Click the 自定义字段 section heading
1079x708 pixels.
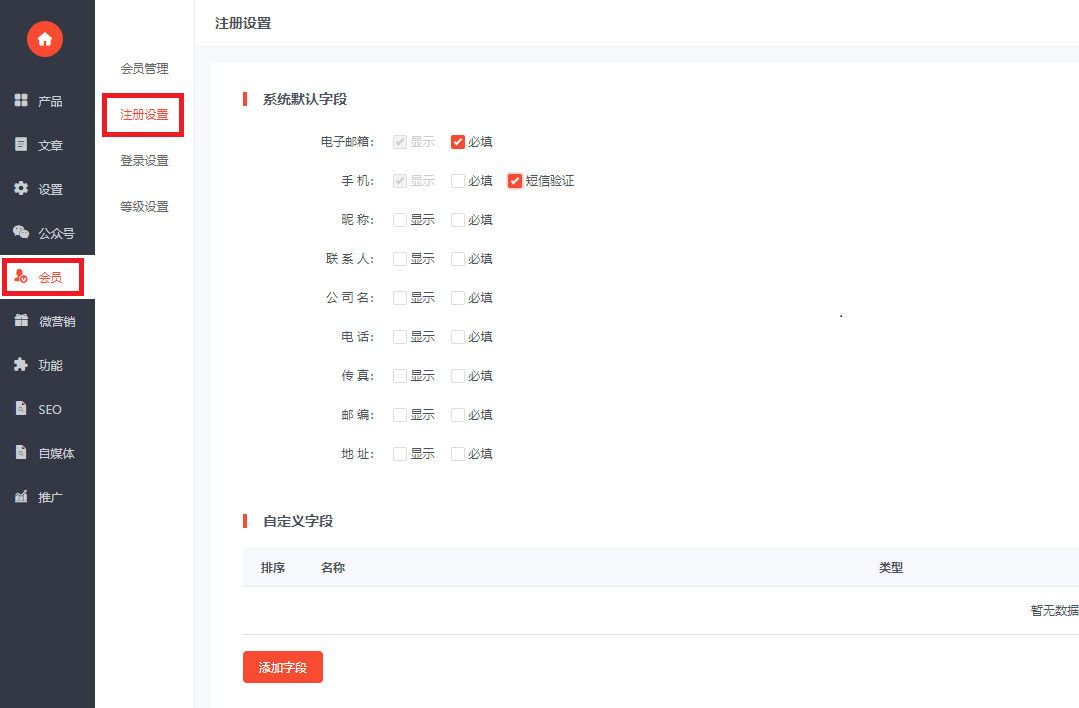point(298,521)
